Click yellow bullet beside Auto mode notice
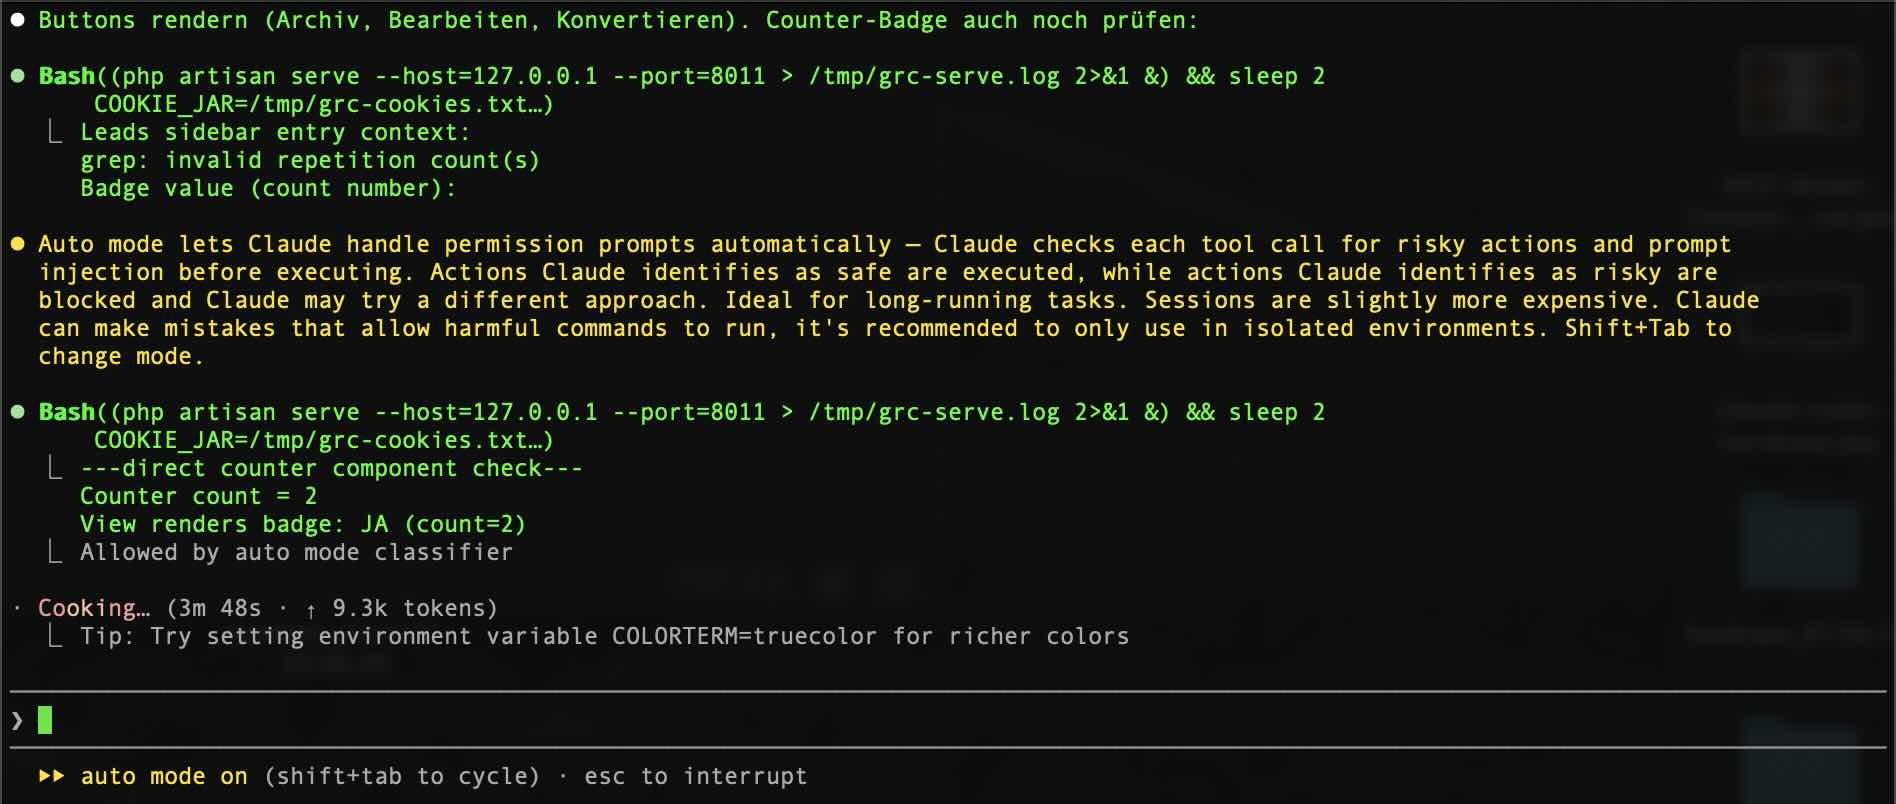 pos(17,245)
